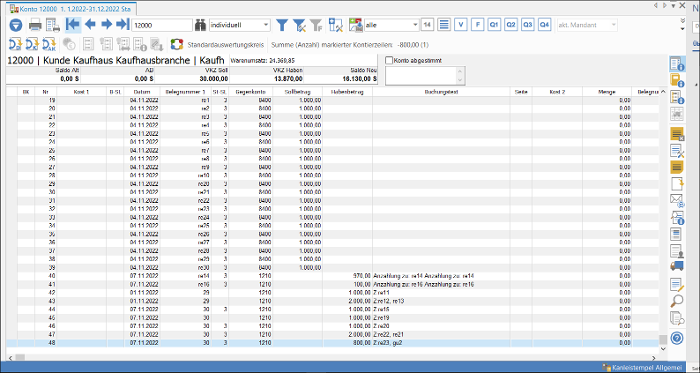The width and height of the screenshot is (700, 373).
Task: Edit filter with funnel-and-pencil icon
Action: (299, 25)
